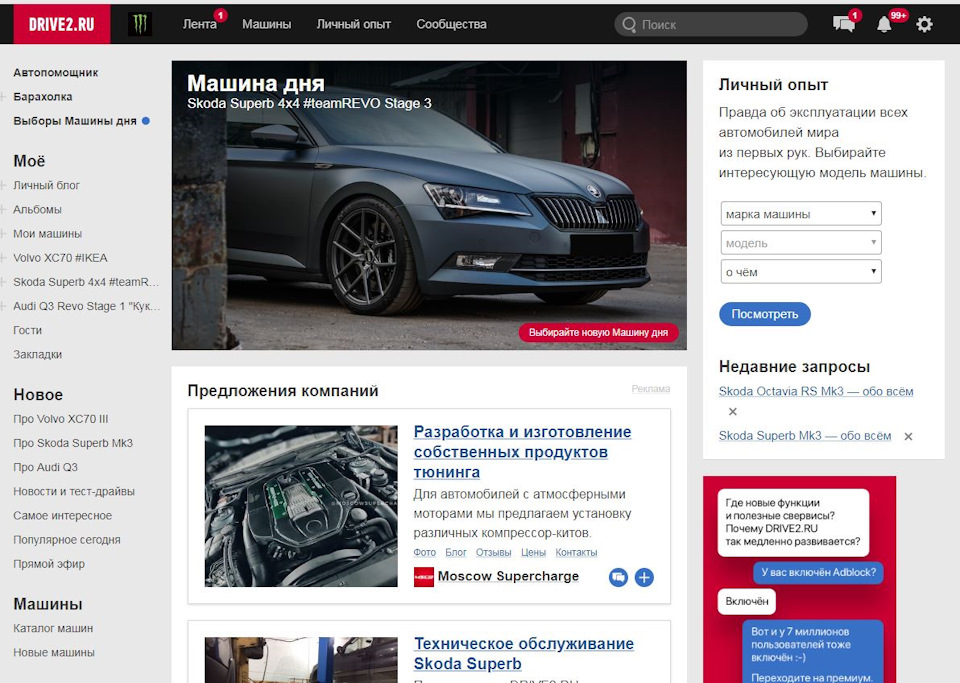This screenshot has width=960, height=683.
Task: Open the модель dropdown
Action: (x=801, y=243)
